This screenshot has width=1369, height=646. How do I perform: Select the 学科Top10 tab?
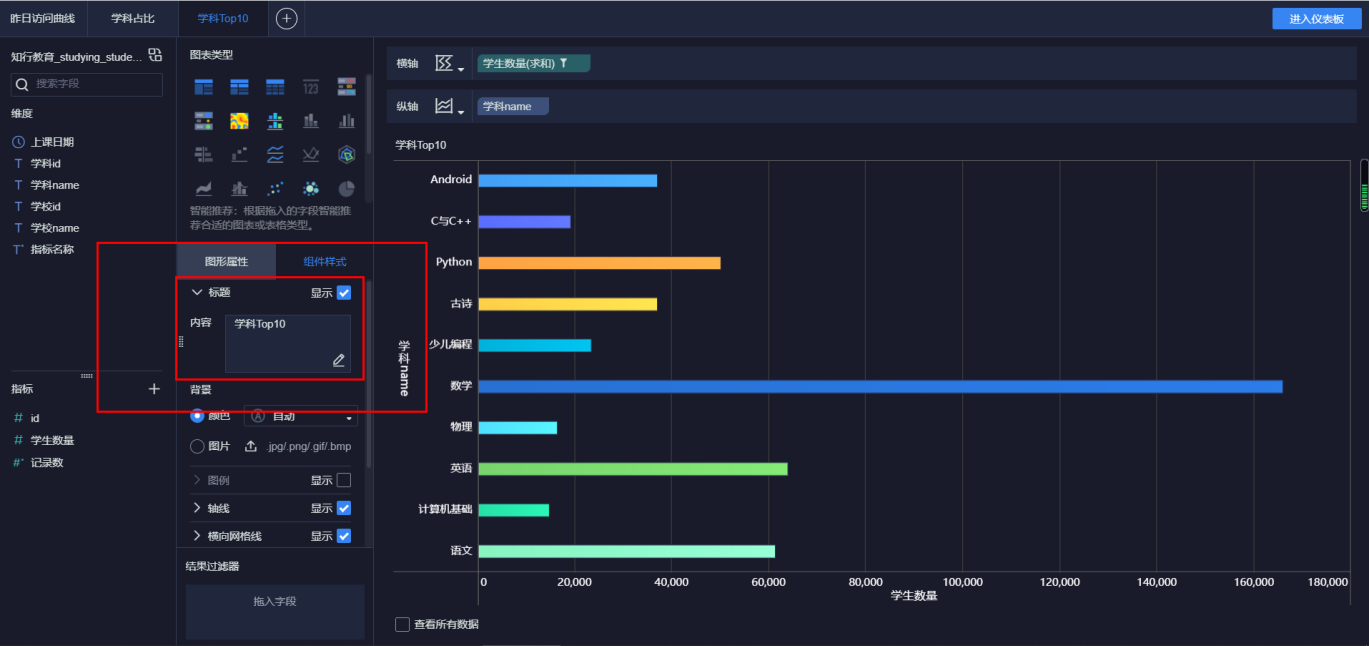pyautogui.click(x=223, y=18)
